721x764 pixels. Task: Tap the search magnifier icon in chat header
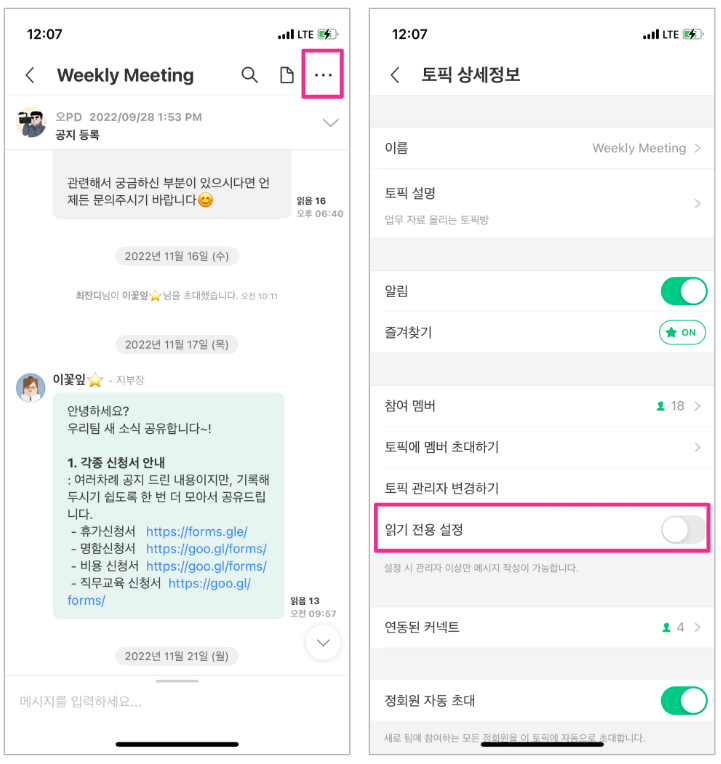click(249, 75)
